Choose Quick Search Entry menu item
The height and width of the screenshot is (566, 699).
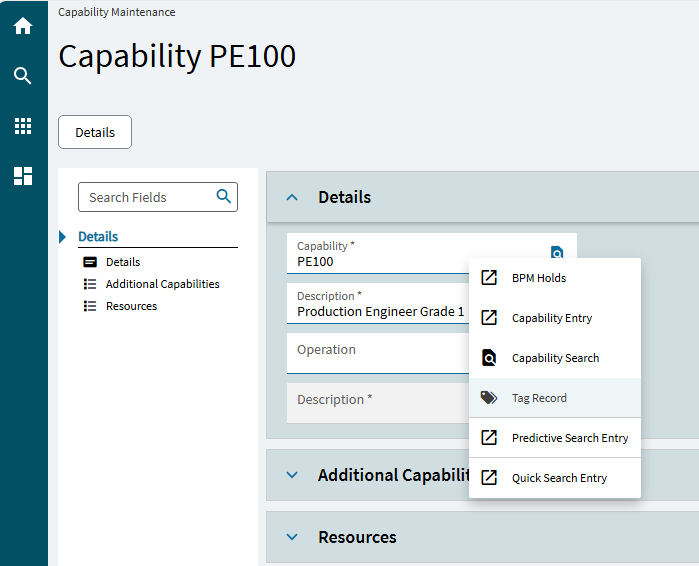click(x=559, y=478)
